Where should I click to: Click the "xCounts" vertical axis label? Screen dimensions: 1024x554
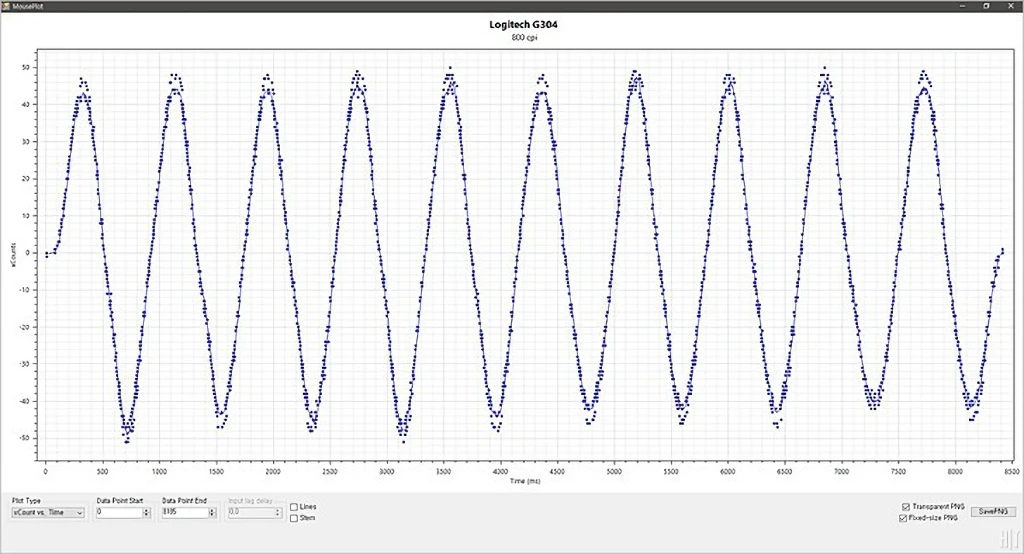[12, 253]
